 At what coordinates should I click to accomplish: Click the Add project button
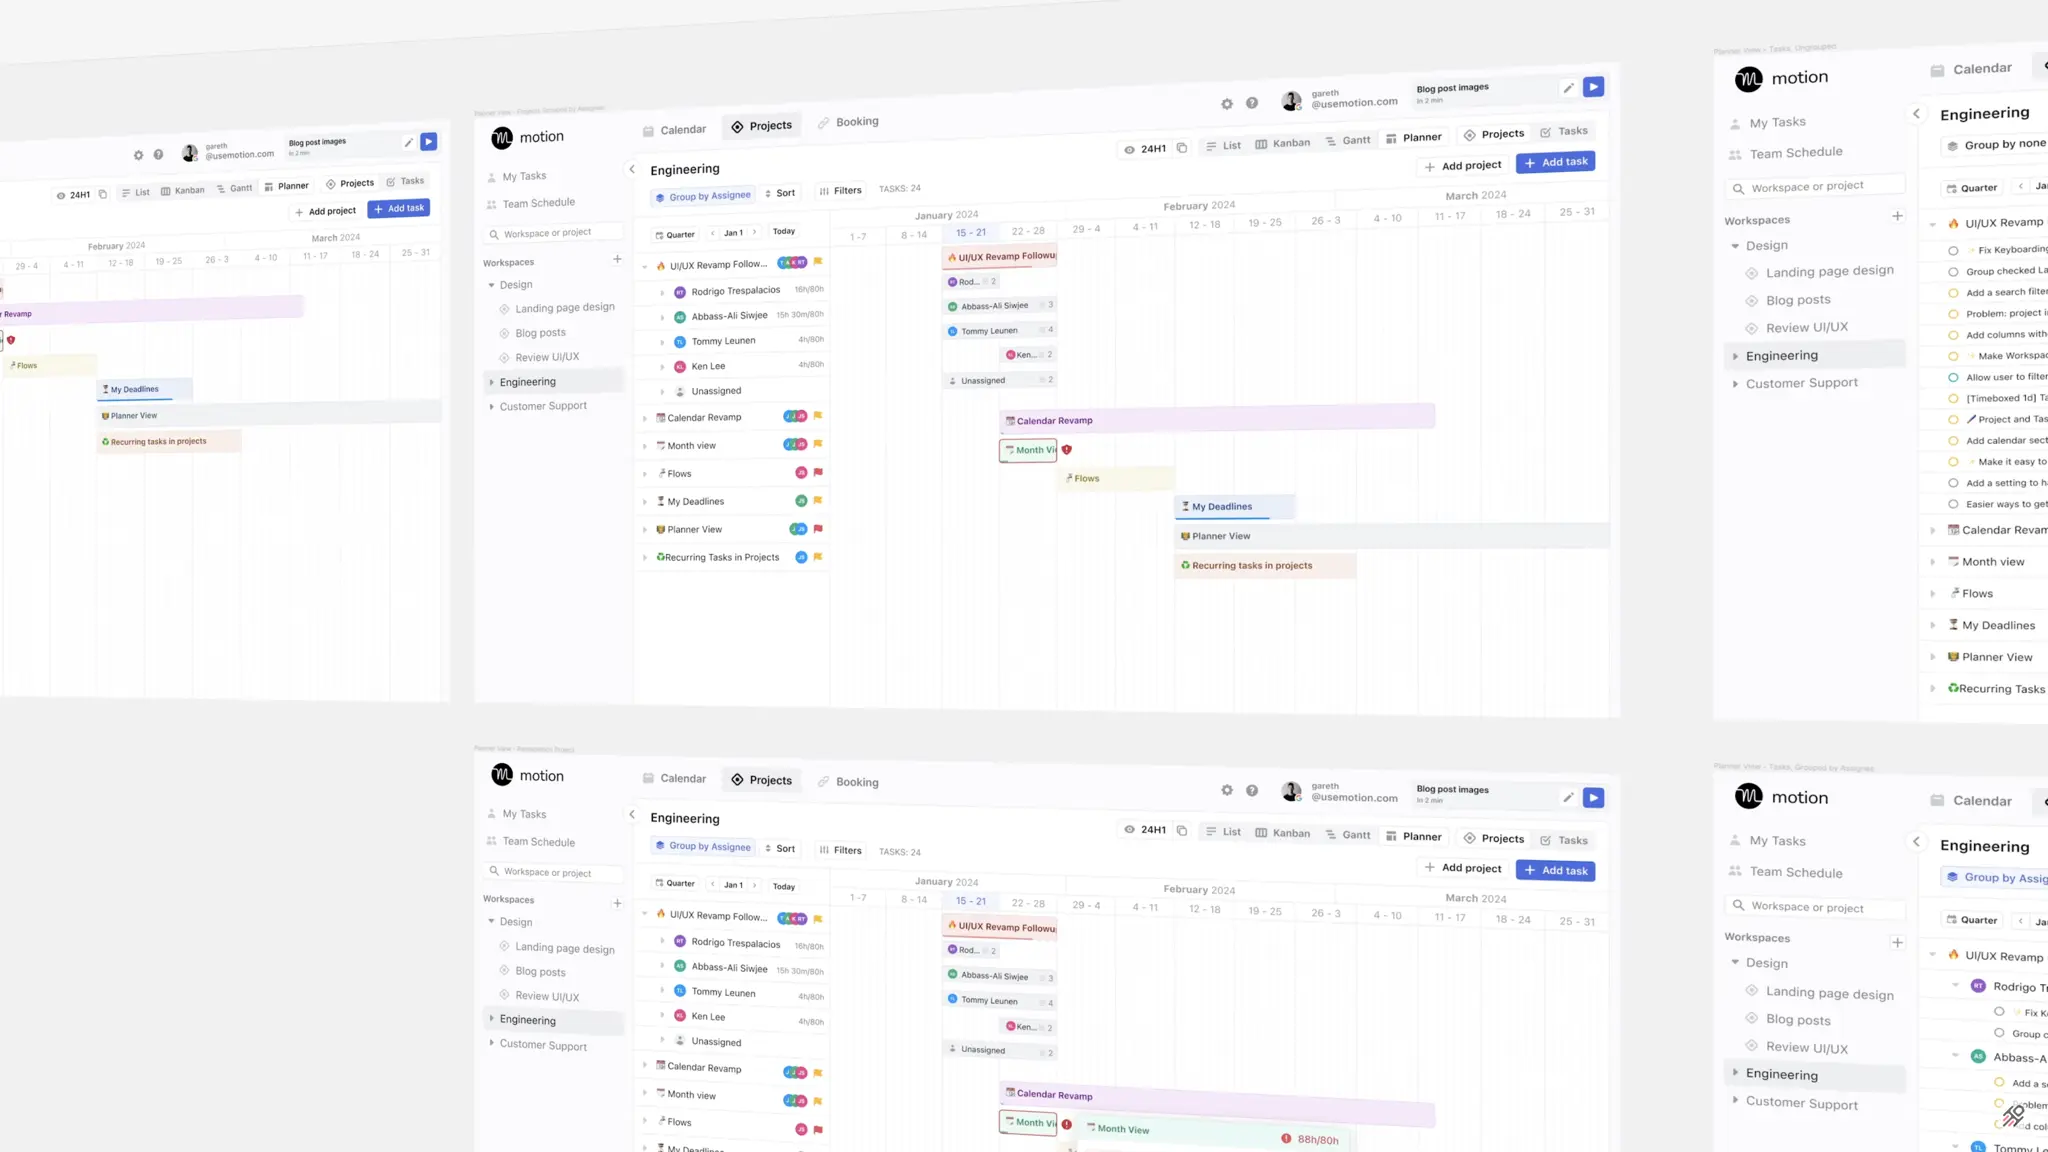(1462, 164)
